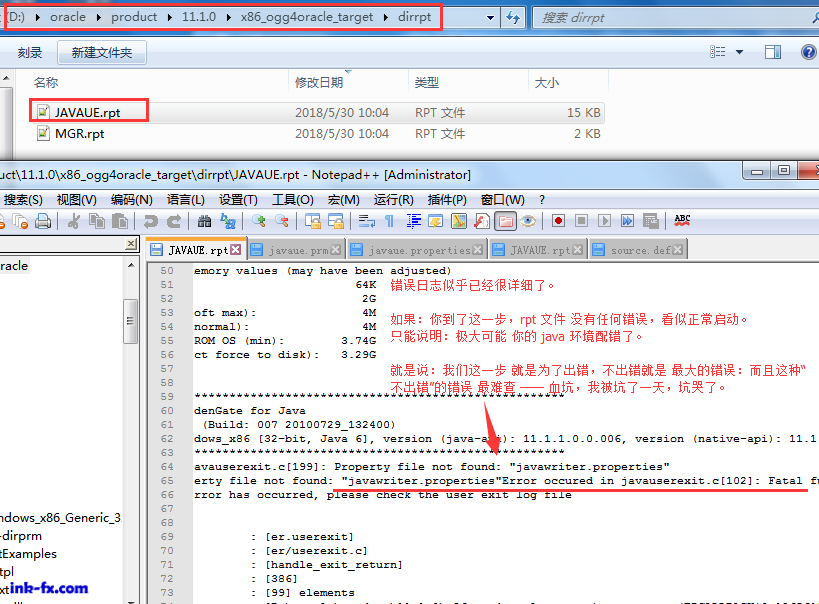The width and height of the screenshot is (819, 604).
Task: Close the source.def tab
Action: tap(680, 250)
